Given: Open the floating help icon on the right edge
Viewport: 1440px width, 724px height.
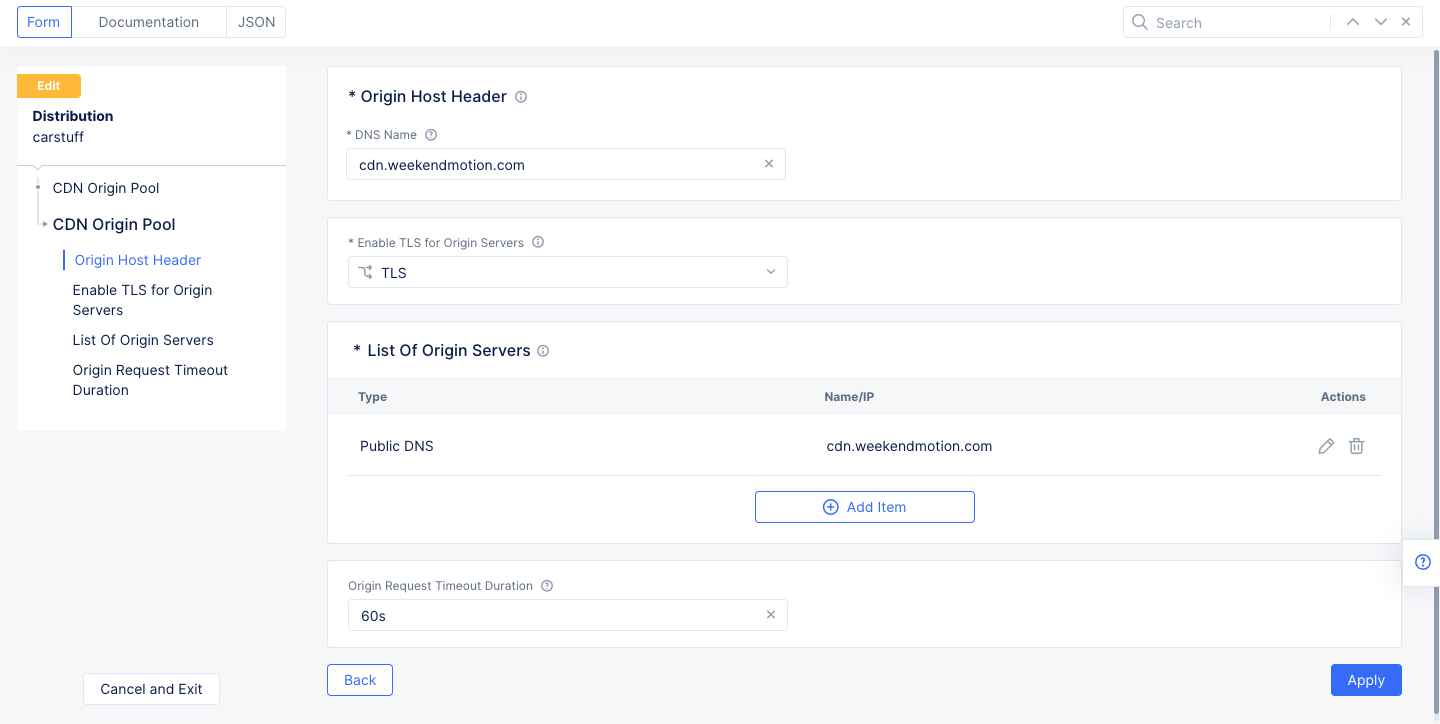Looking at the screenshot, I should (1422, 562).
